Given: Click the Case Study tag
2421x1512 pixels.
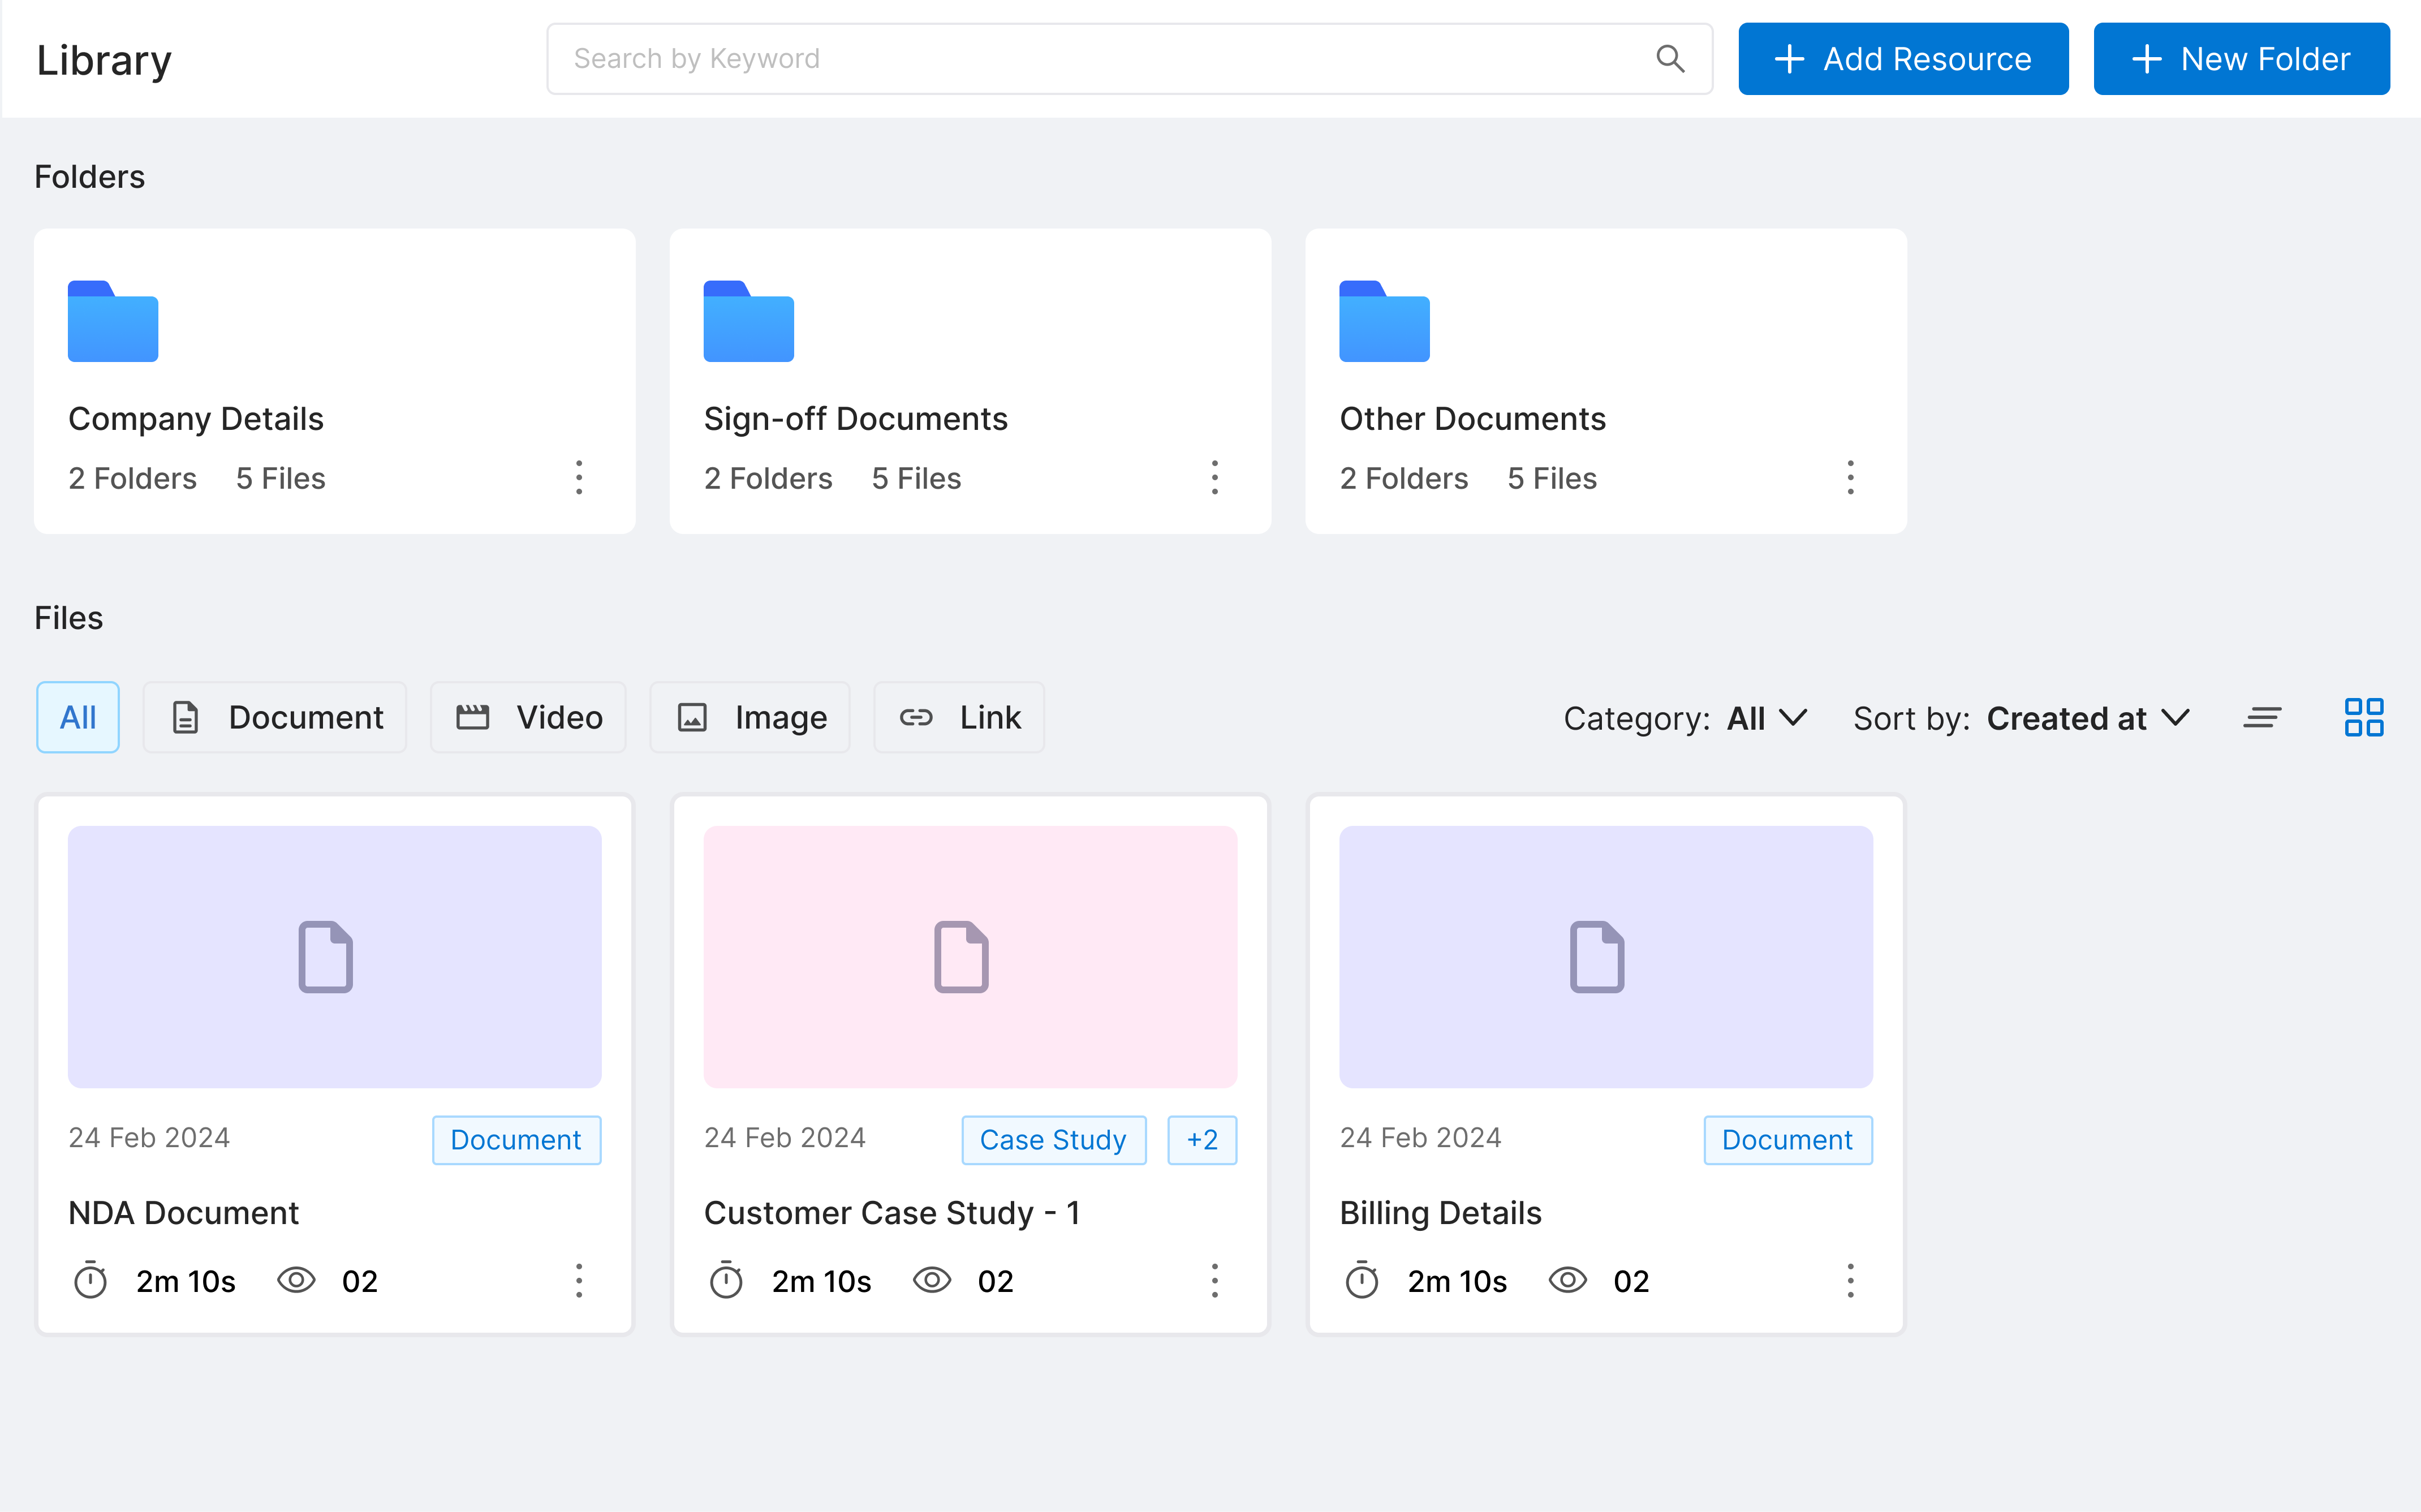Looking at the screenshot, I should (x=1053, y=1140).
